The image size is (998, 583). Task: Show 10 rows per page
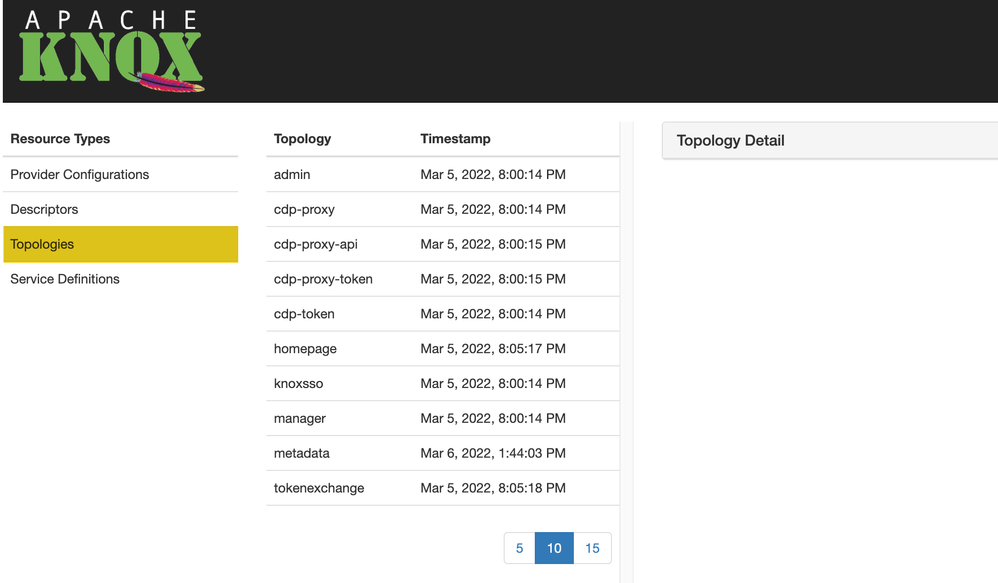pos(554,548)
